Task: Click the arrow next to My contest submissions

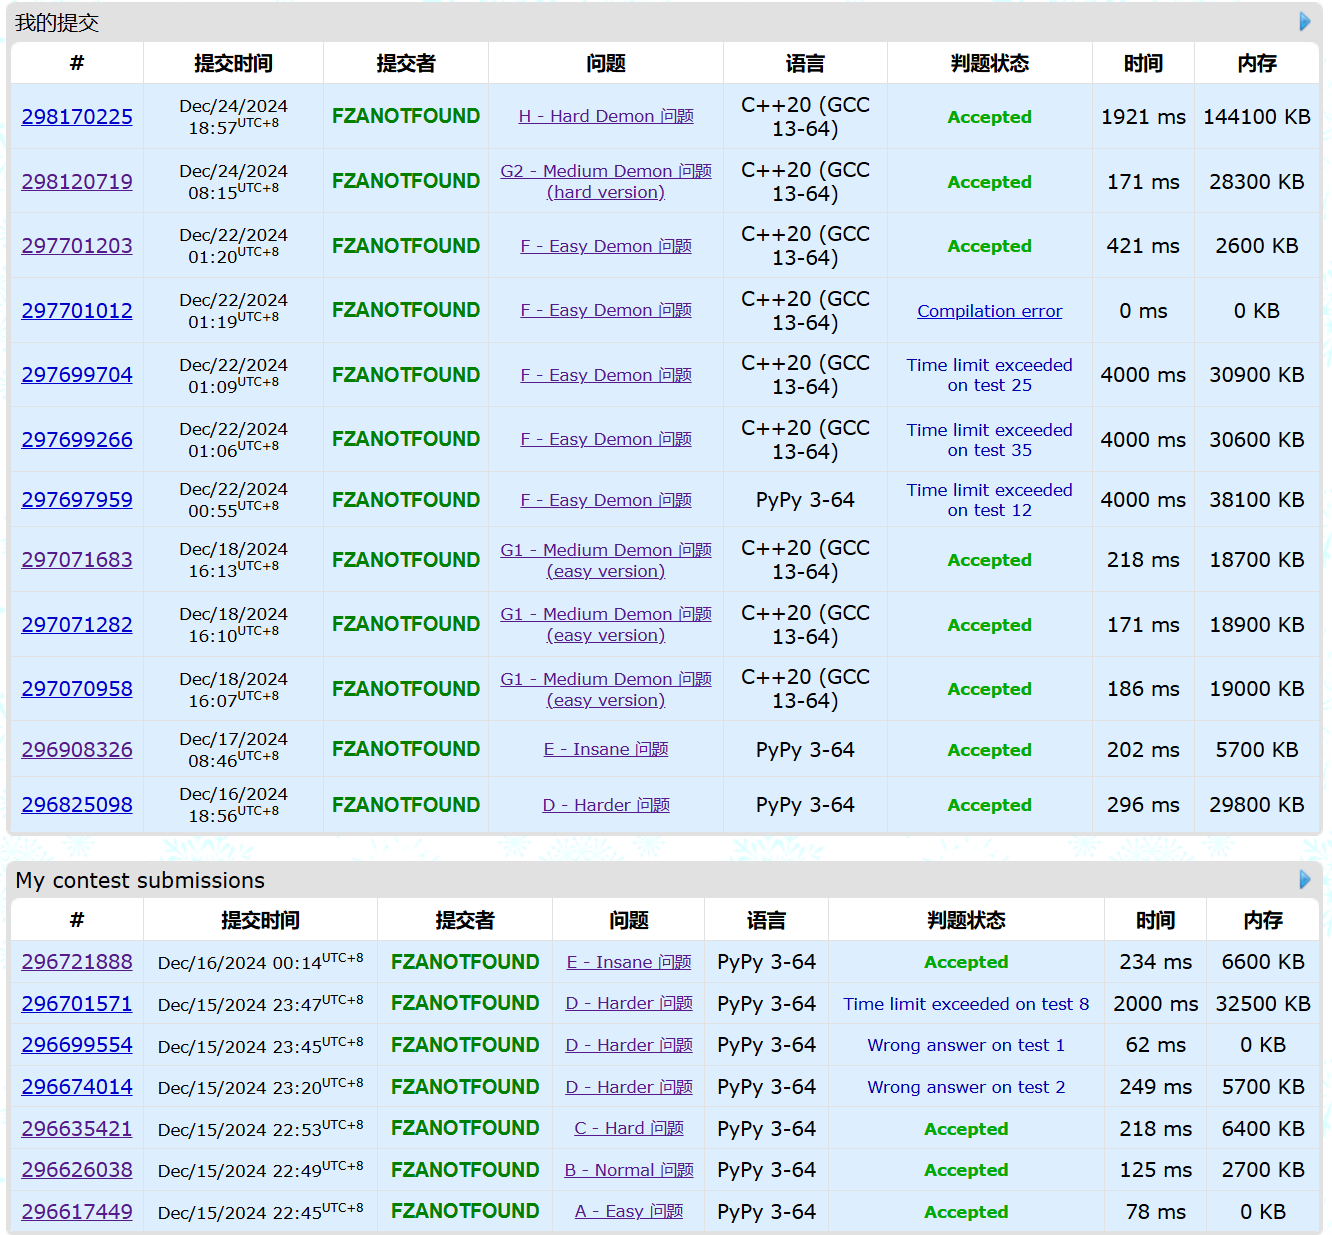Action: 1305,880
